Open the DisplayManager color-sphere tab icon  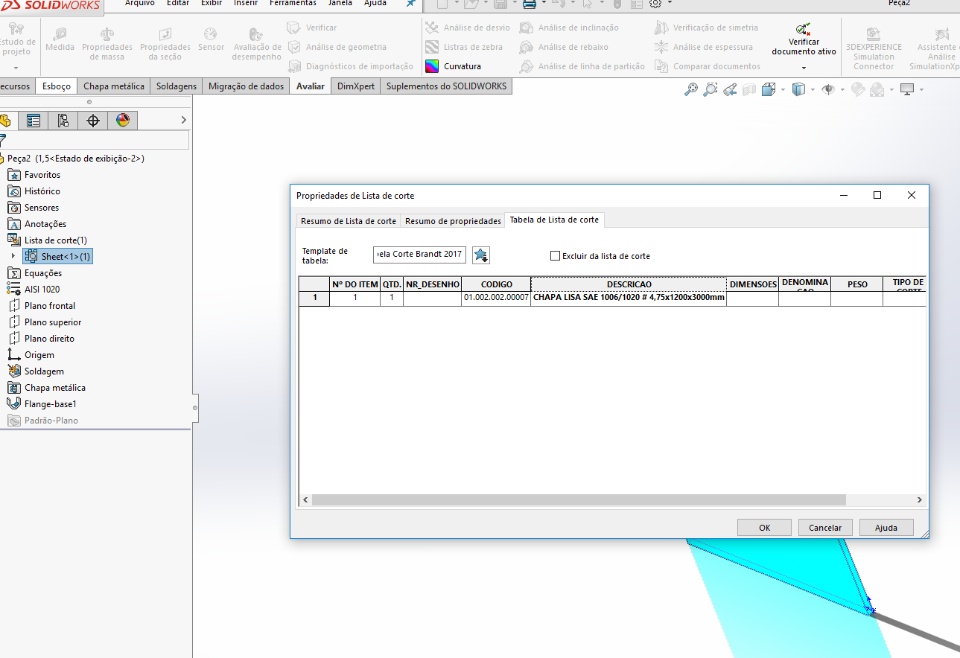pos(123,121)
